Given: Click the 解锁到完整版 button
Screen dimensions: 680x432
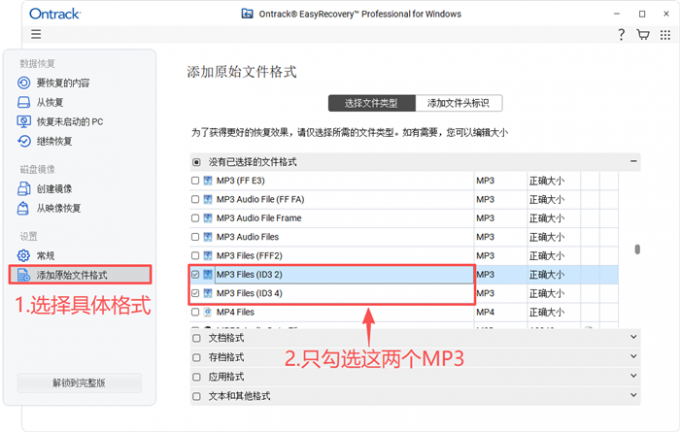Looking at the screenshot, I should coord(79,383).
